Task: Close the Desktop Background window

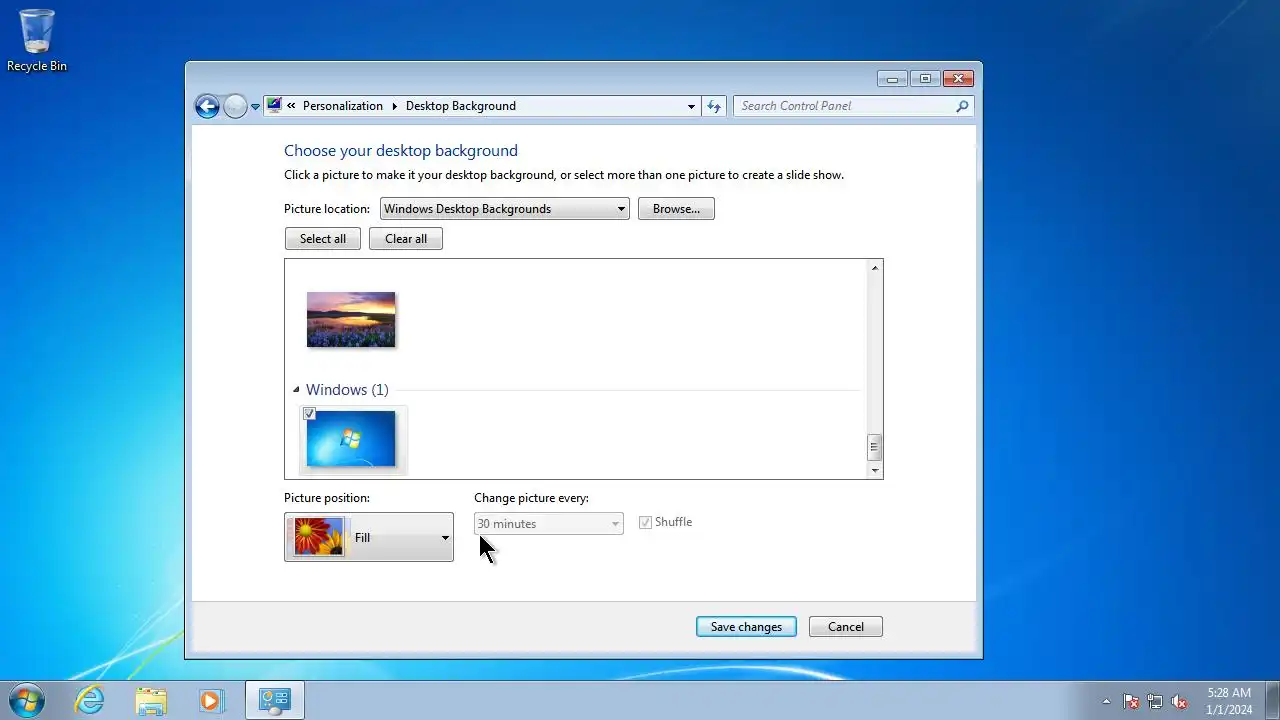Action: (x=958, y=79)
